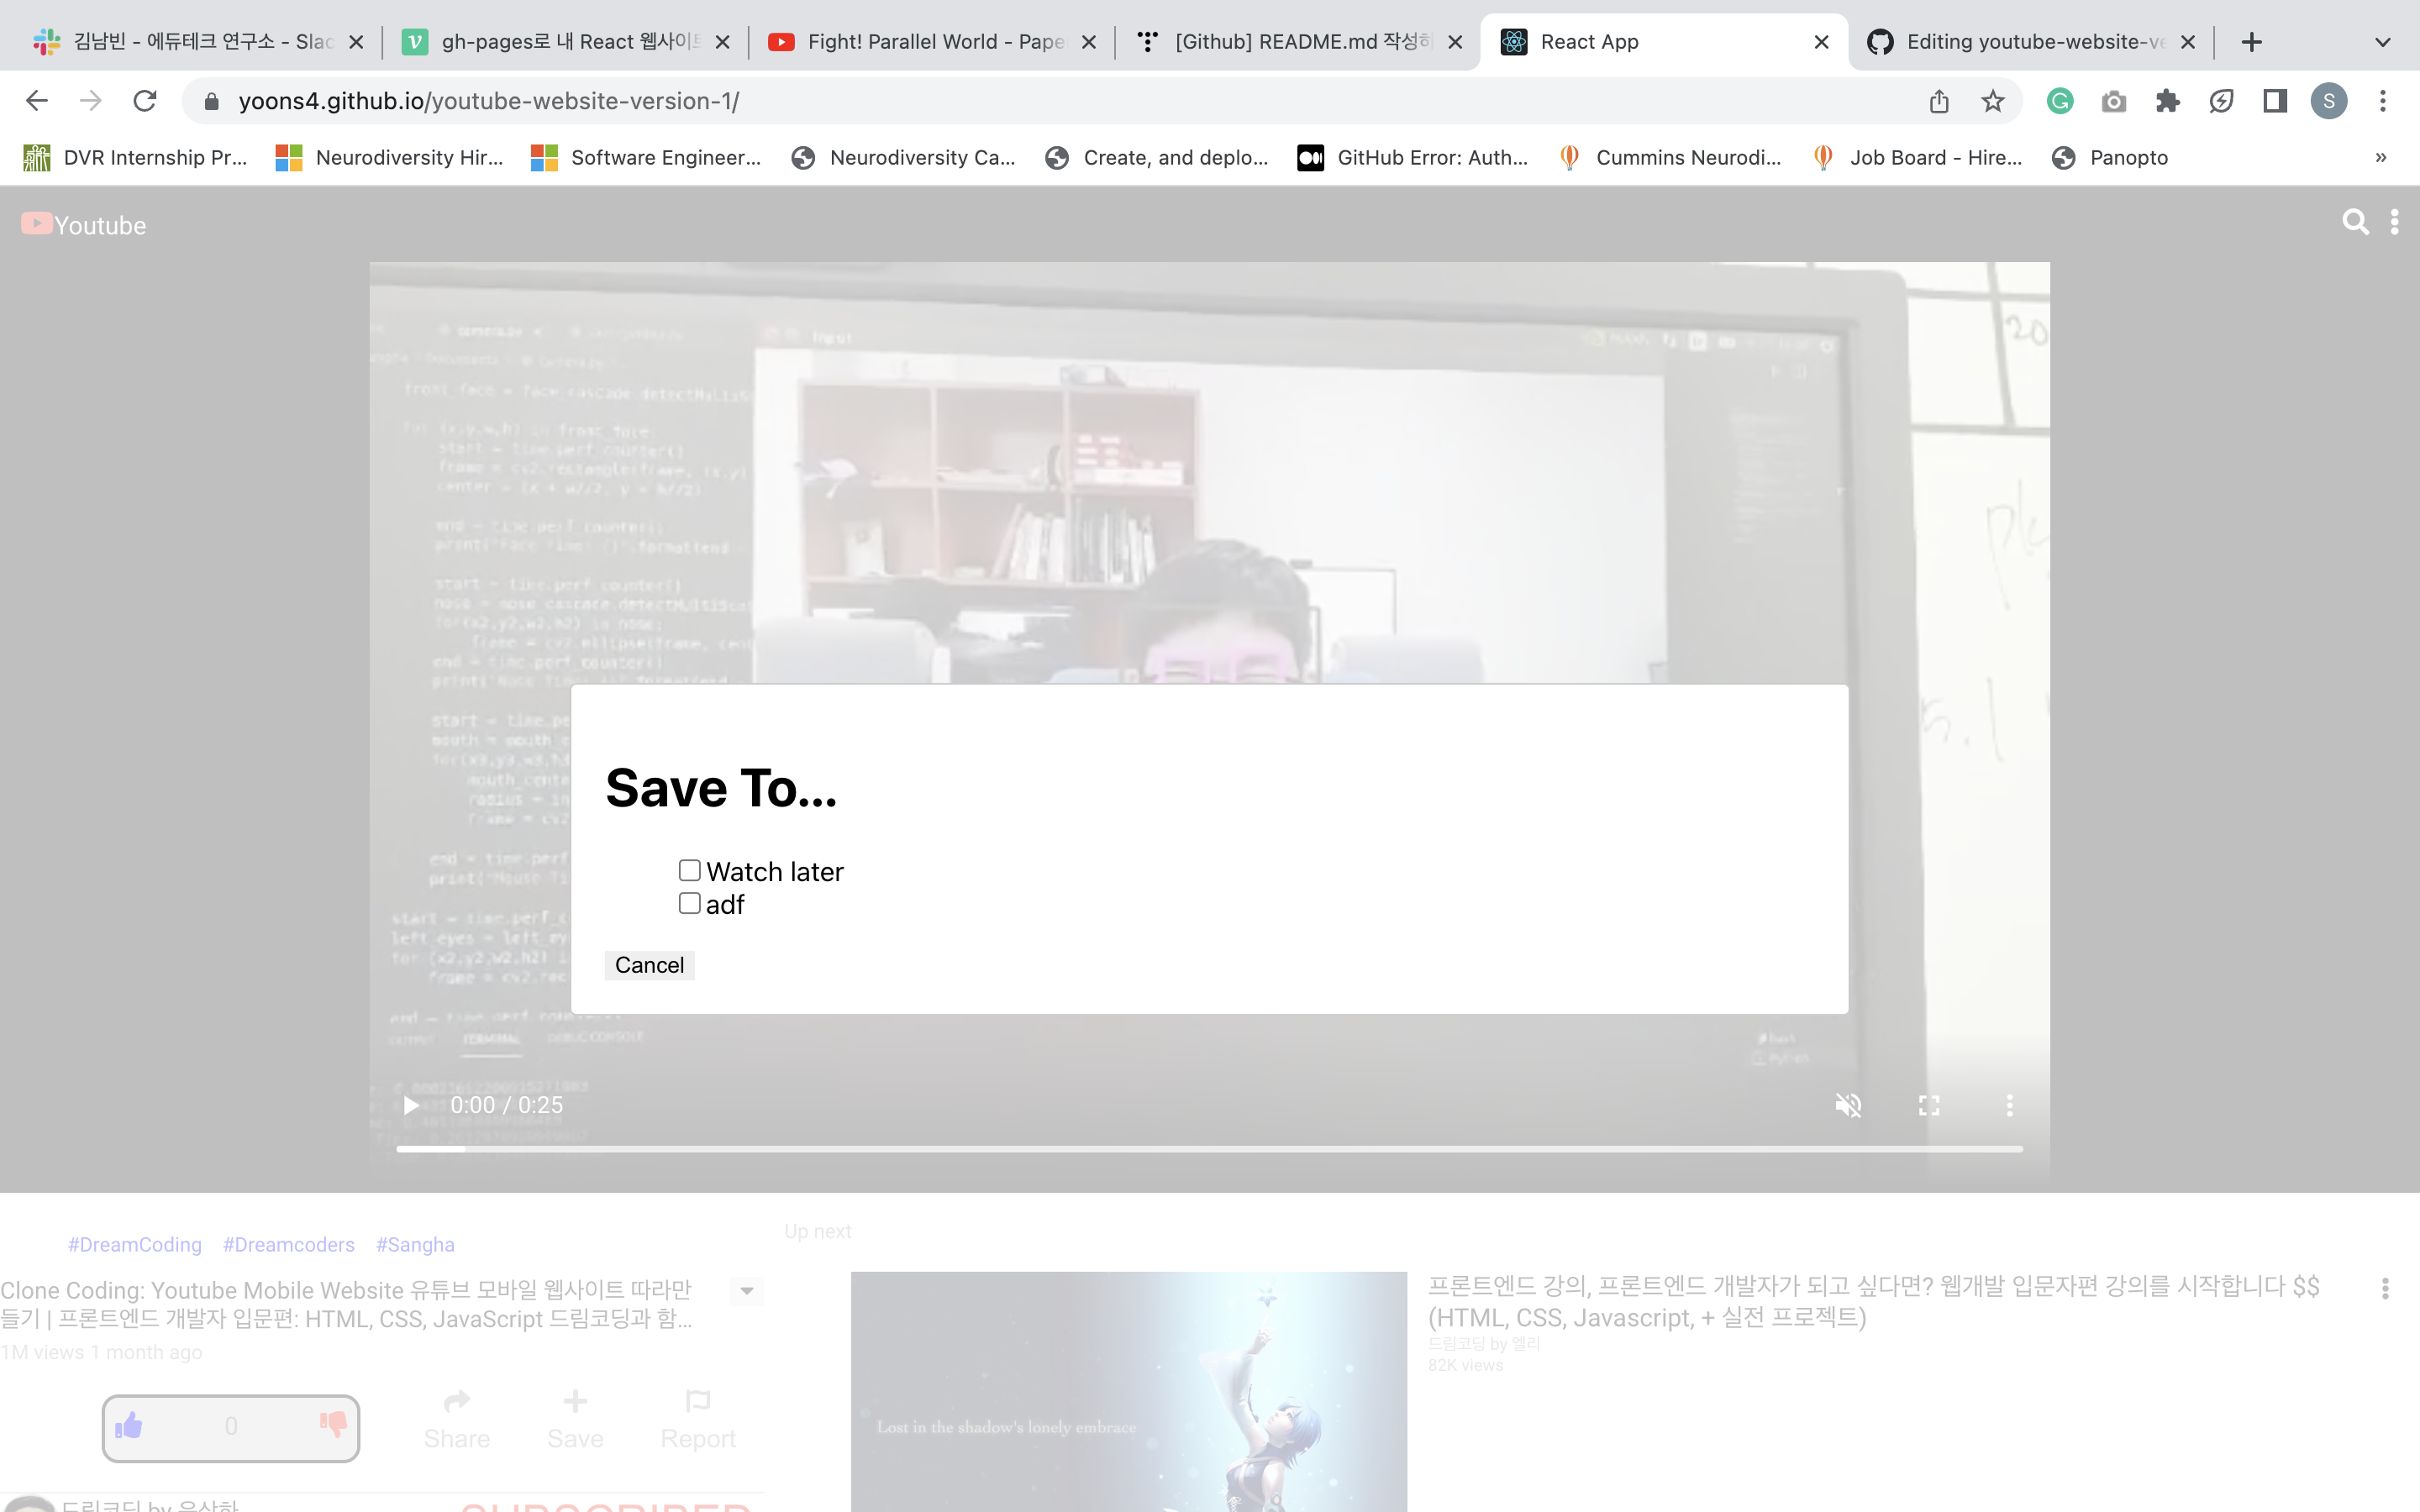Click the video progress bar
Screen dimensions: 2420x1512
click(1210, 1149)
